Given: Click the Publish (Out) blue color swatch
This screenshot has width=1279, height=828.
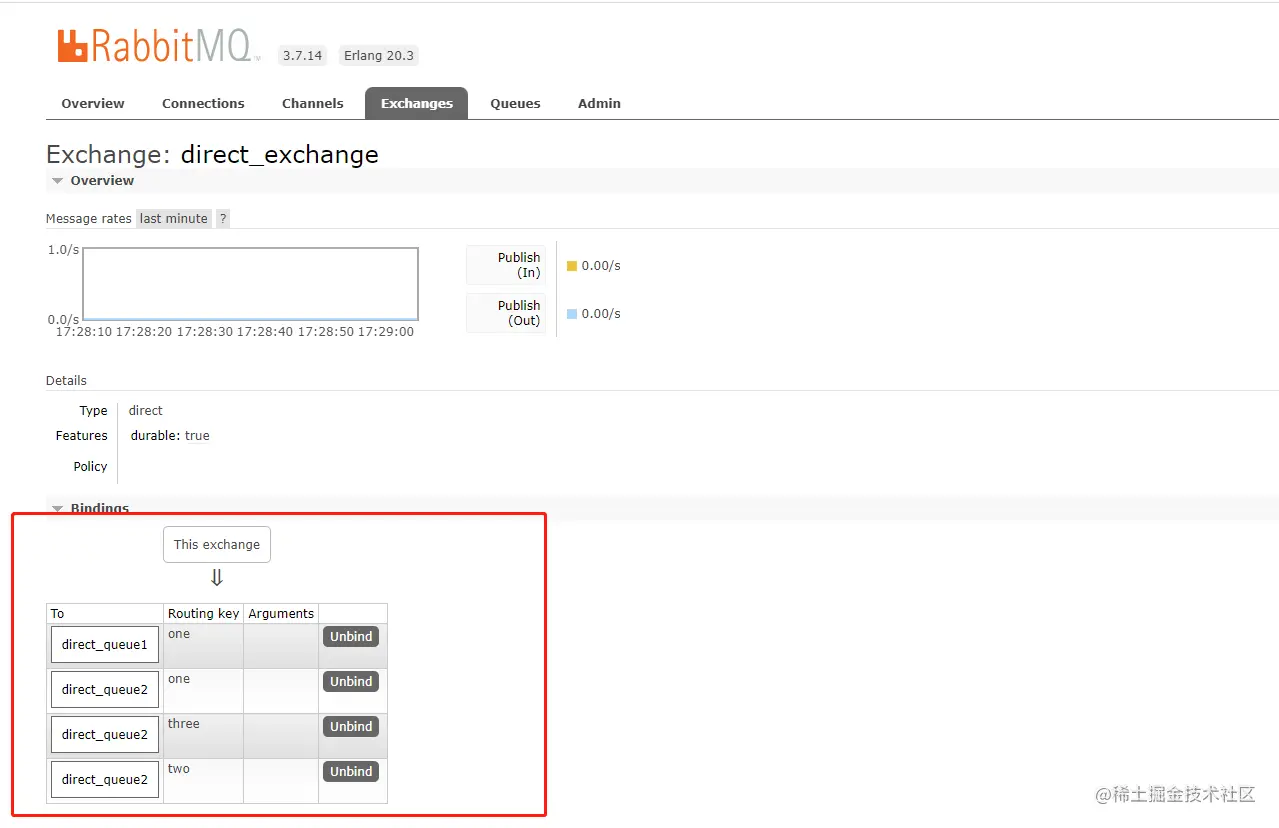Looking at the screenshot, I should (x=572, y=314).
